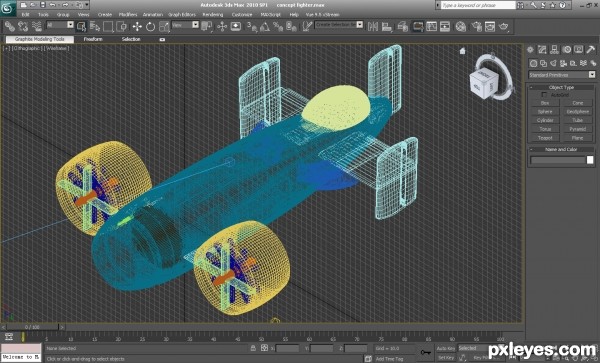
Task: Enable the AutoGrid checkbox
Action: pyautogui.click(x=544, y=94)
